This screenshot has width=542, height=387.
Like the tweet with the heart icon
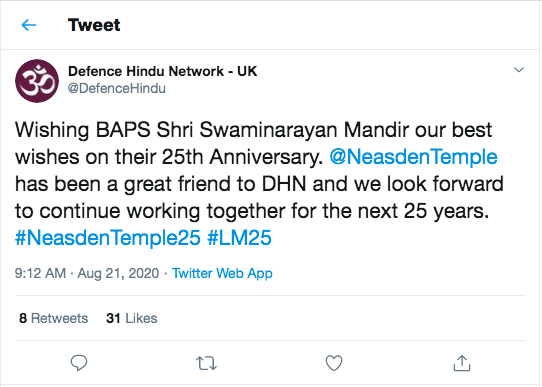(x=334, y=363)
